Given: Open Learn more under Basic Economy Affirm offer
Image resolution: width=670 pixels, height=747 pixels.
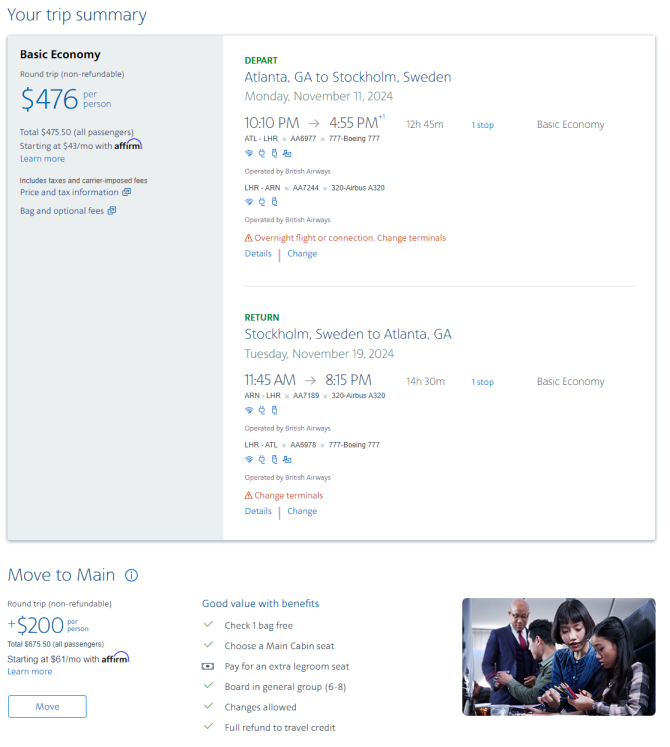Looking at the screenshot, I should tap(42, 159).
